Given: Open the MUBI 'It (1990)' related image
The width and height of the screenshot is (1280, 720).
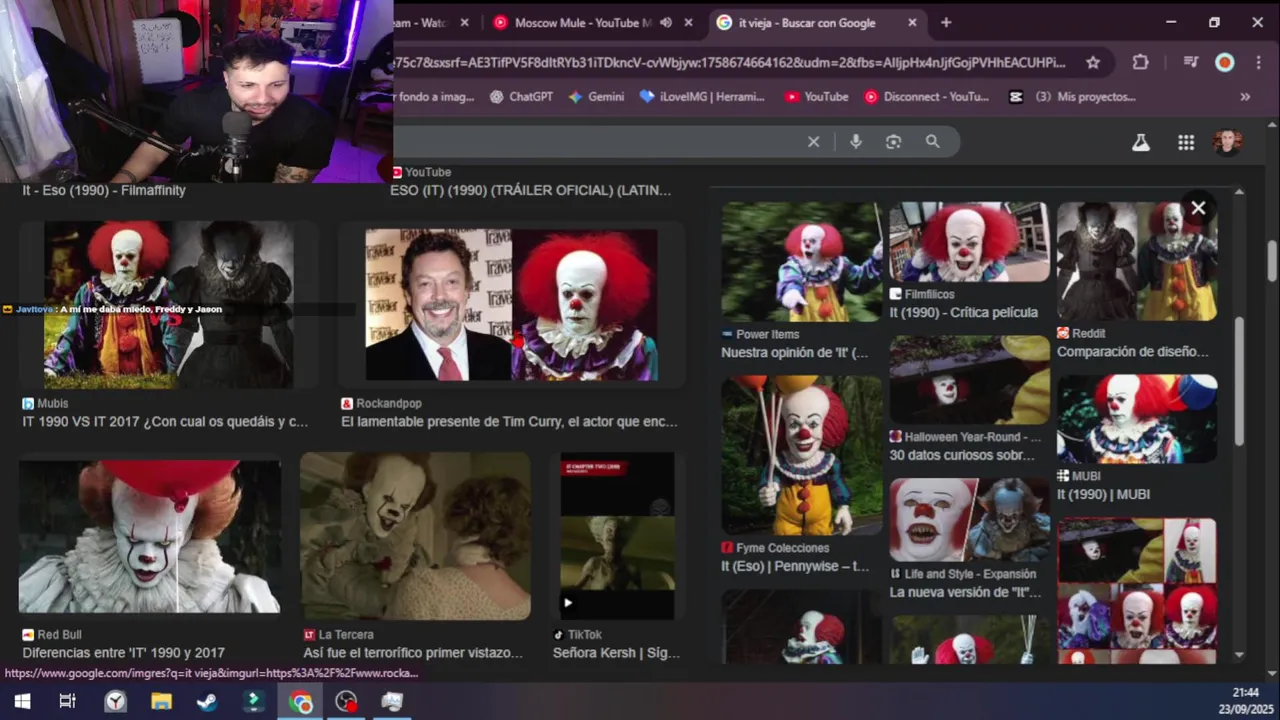Looking at the screenshot, I should 1137,419.
